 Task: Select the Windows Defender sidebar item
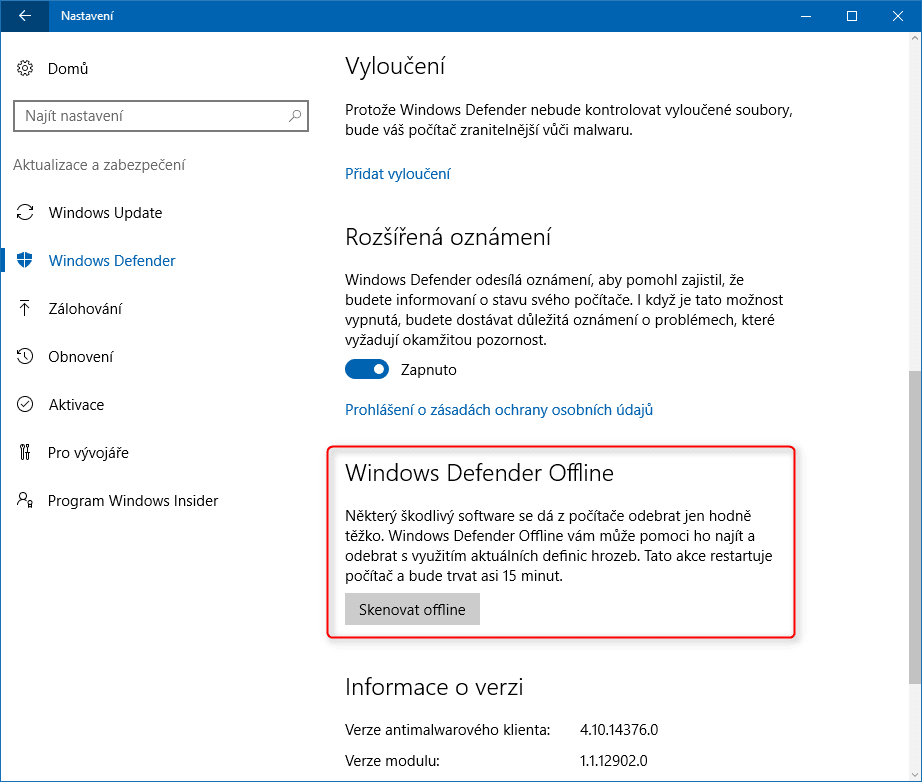(112, 260)
